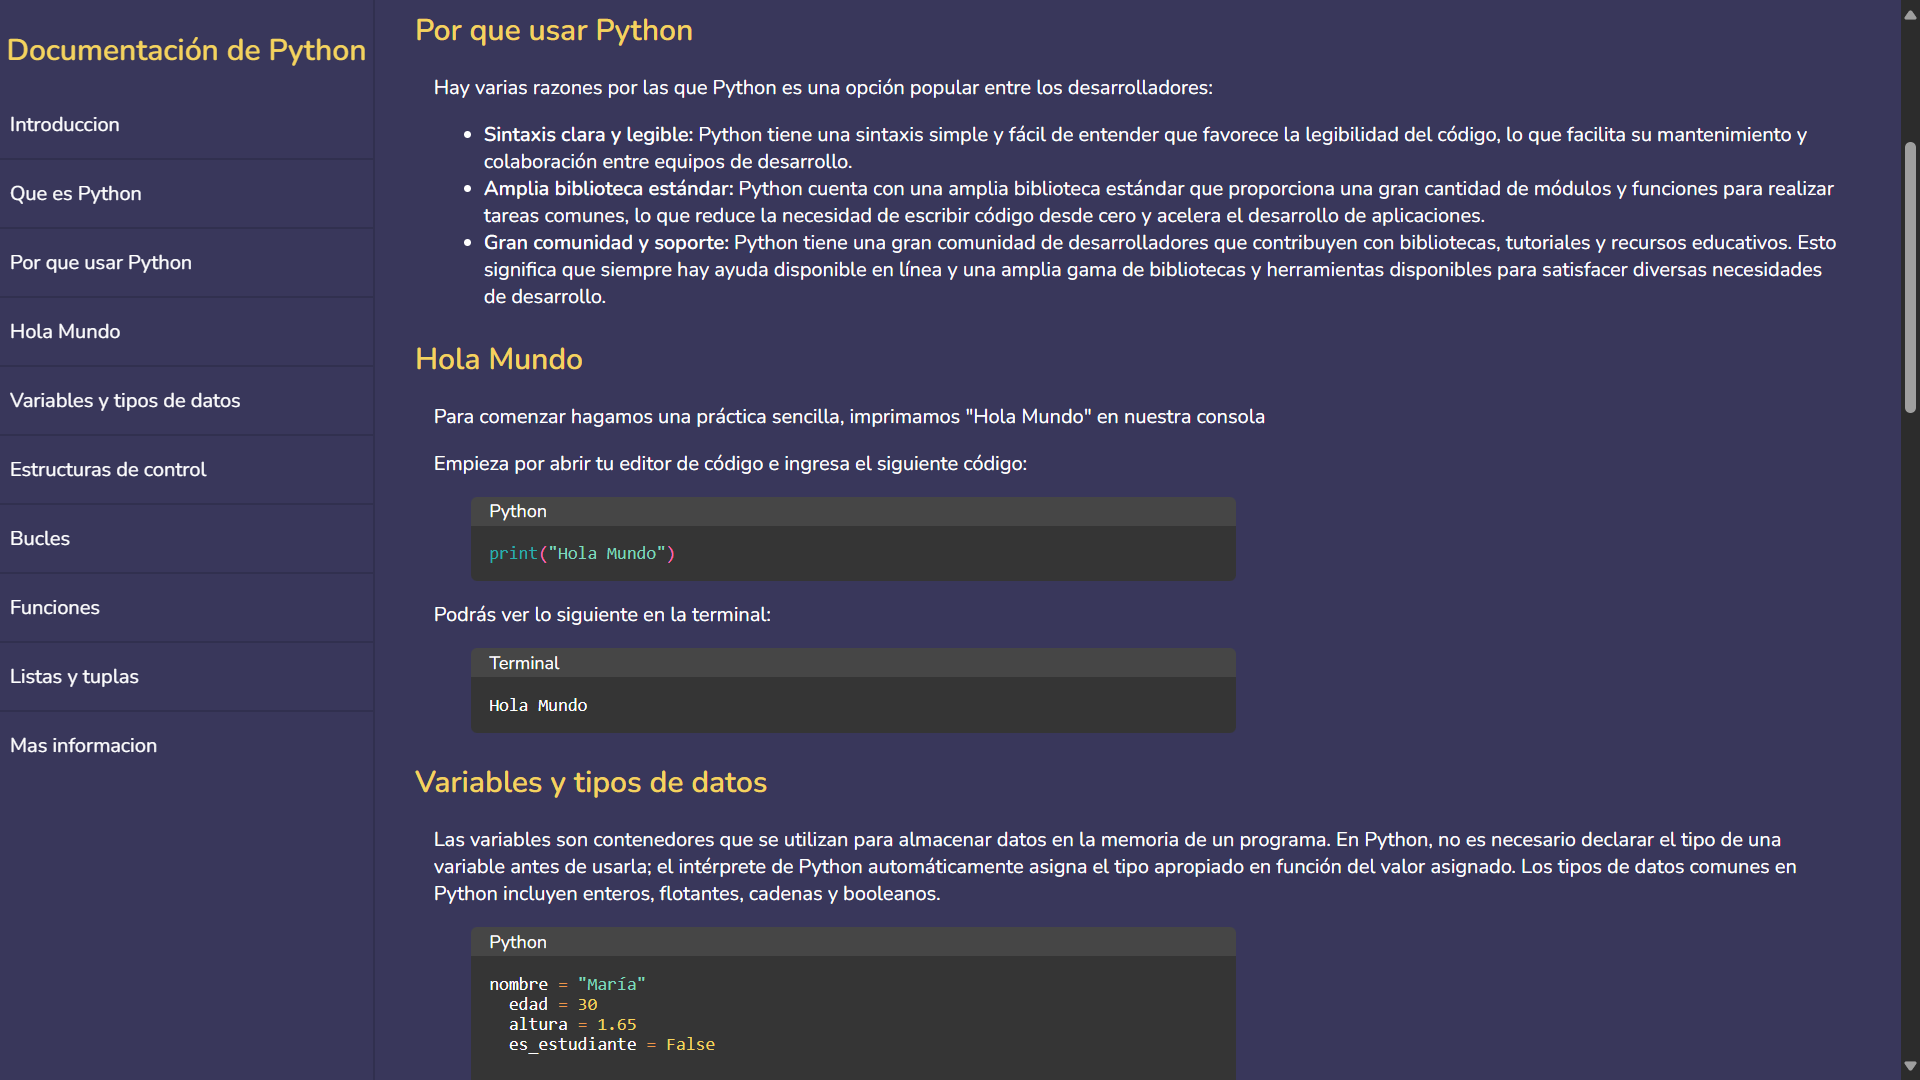
Task: Click the Python label above variables code
Action: coord(518,942)
